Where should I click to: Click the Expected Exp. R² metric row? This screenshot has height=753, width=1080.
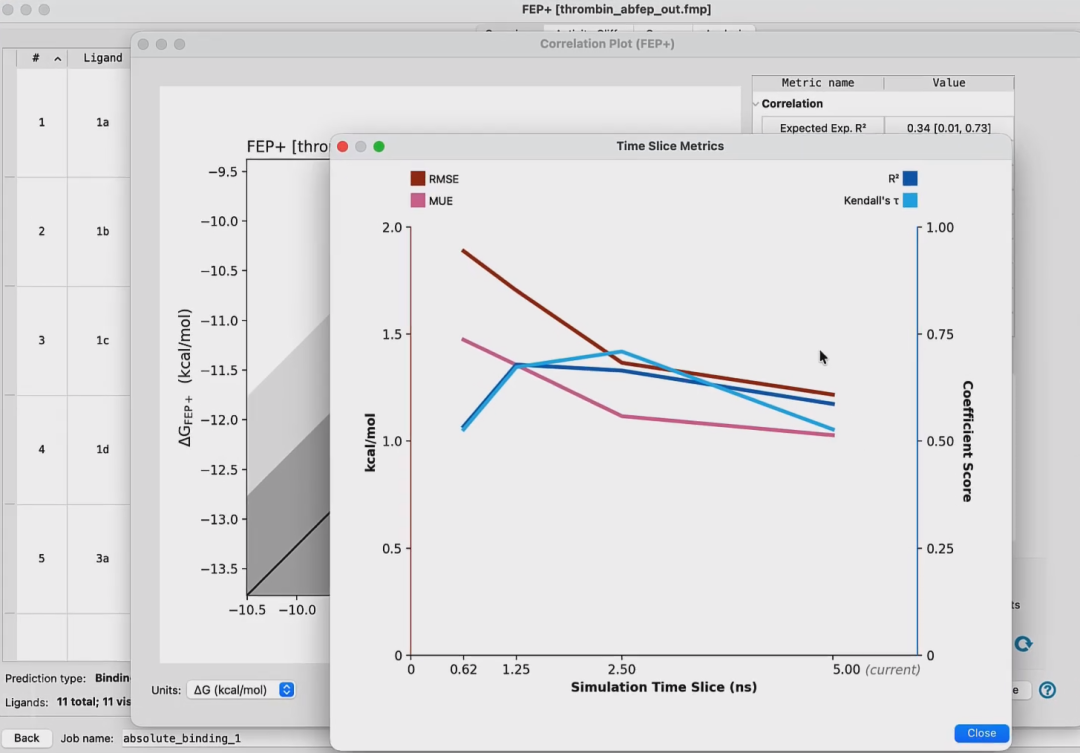point(886,128)
